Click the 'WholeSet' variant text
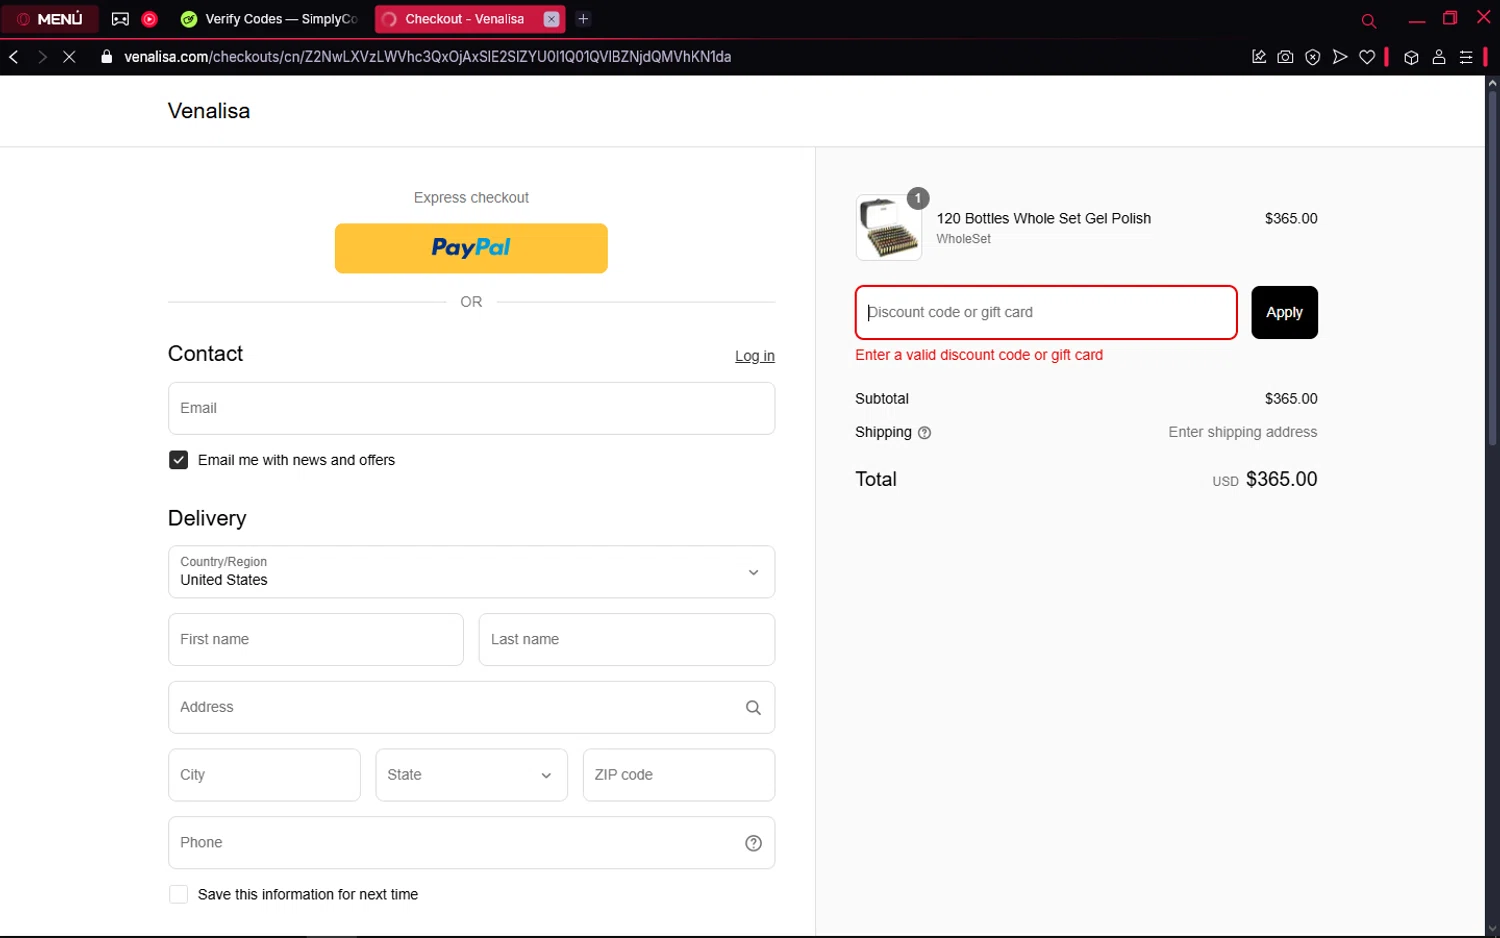 click(963, 239)
